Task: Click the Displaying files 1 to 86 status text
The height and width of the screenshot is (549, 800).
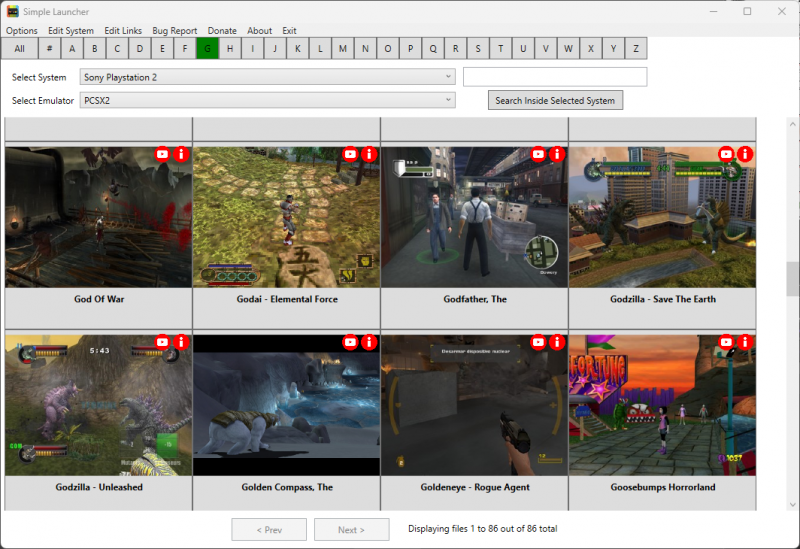Action: 482,529
